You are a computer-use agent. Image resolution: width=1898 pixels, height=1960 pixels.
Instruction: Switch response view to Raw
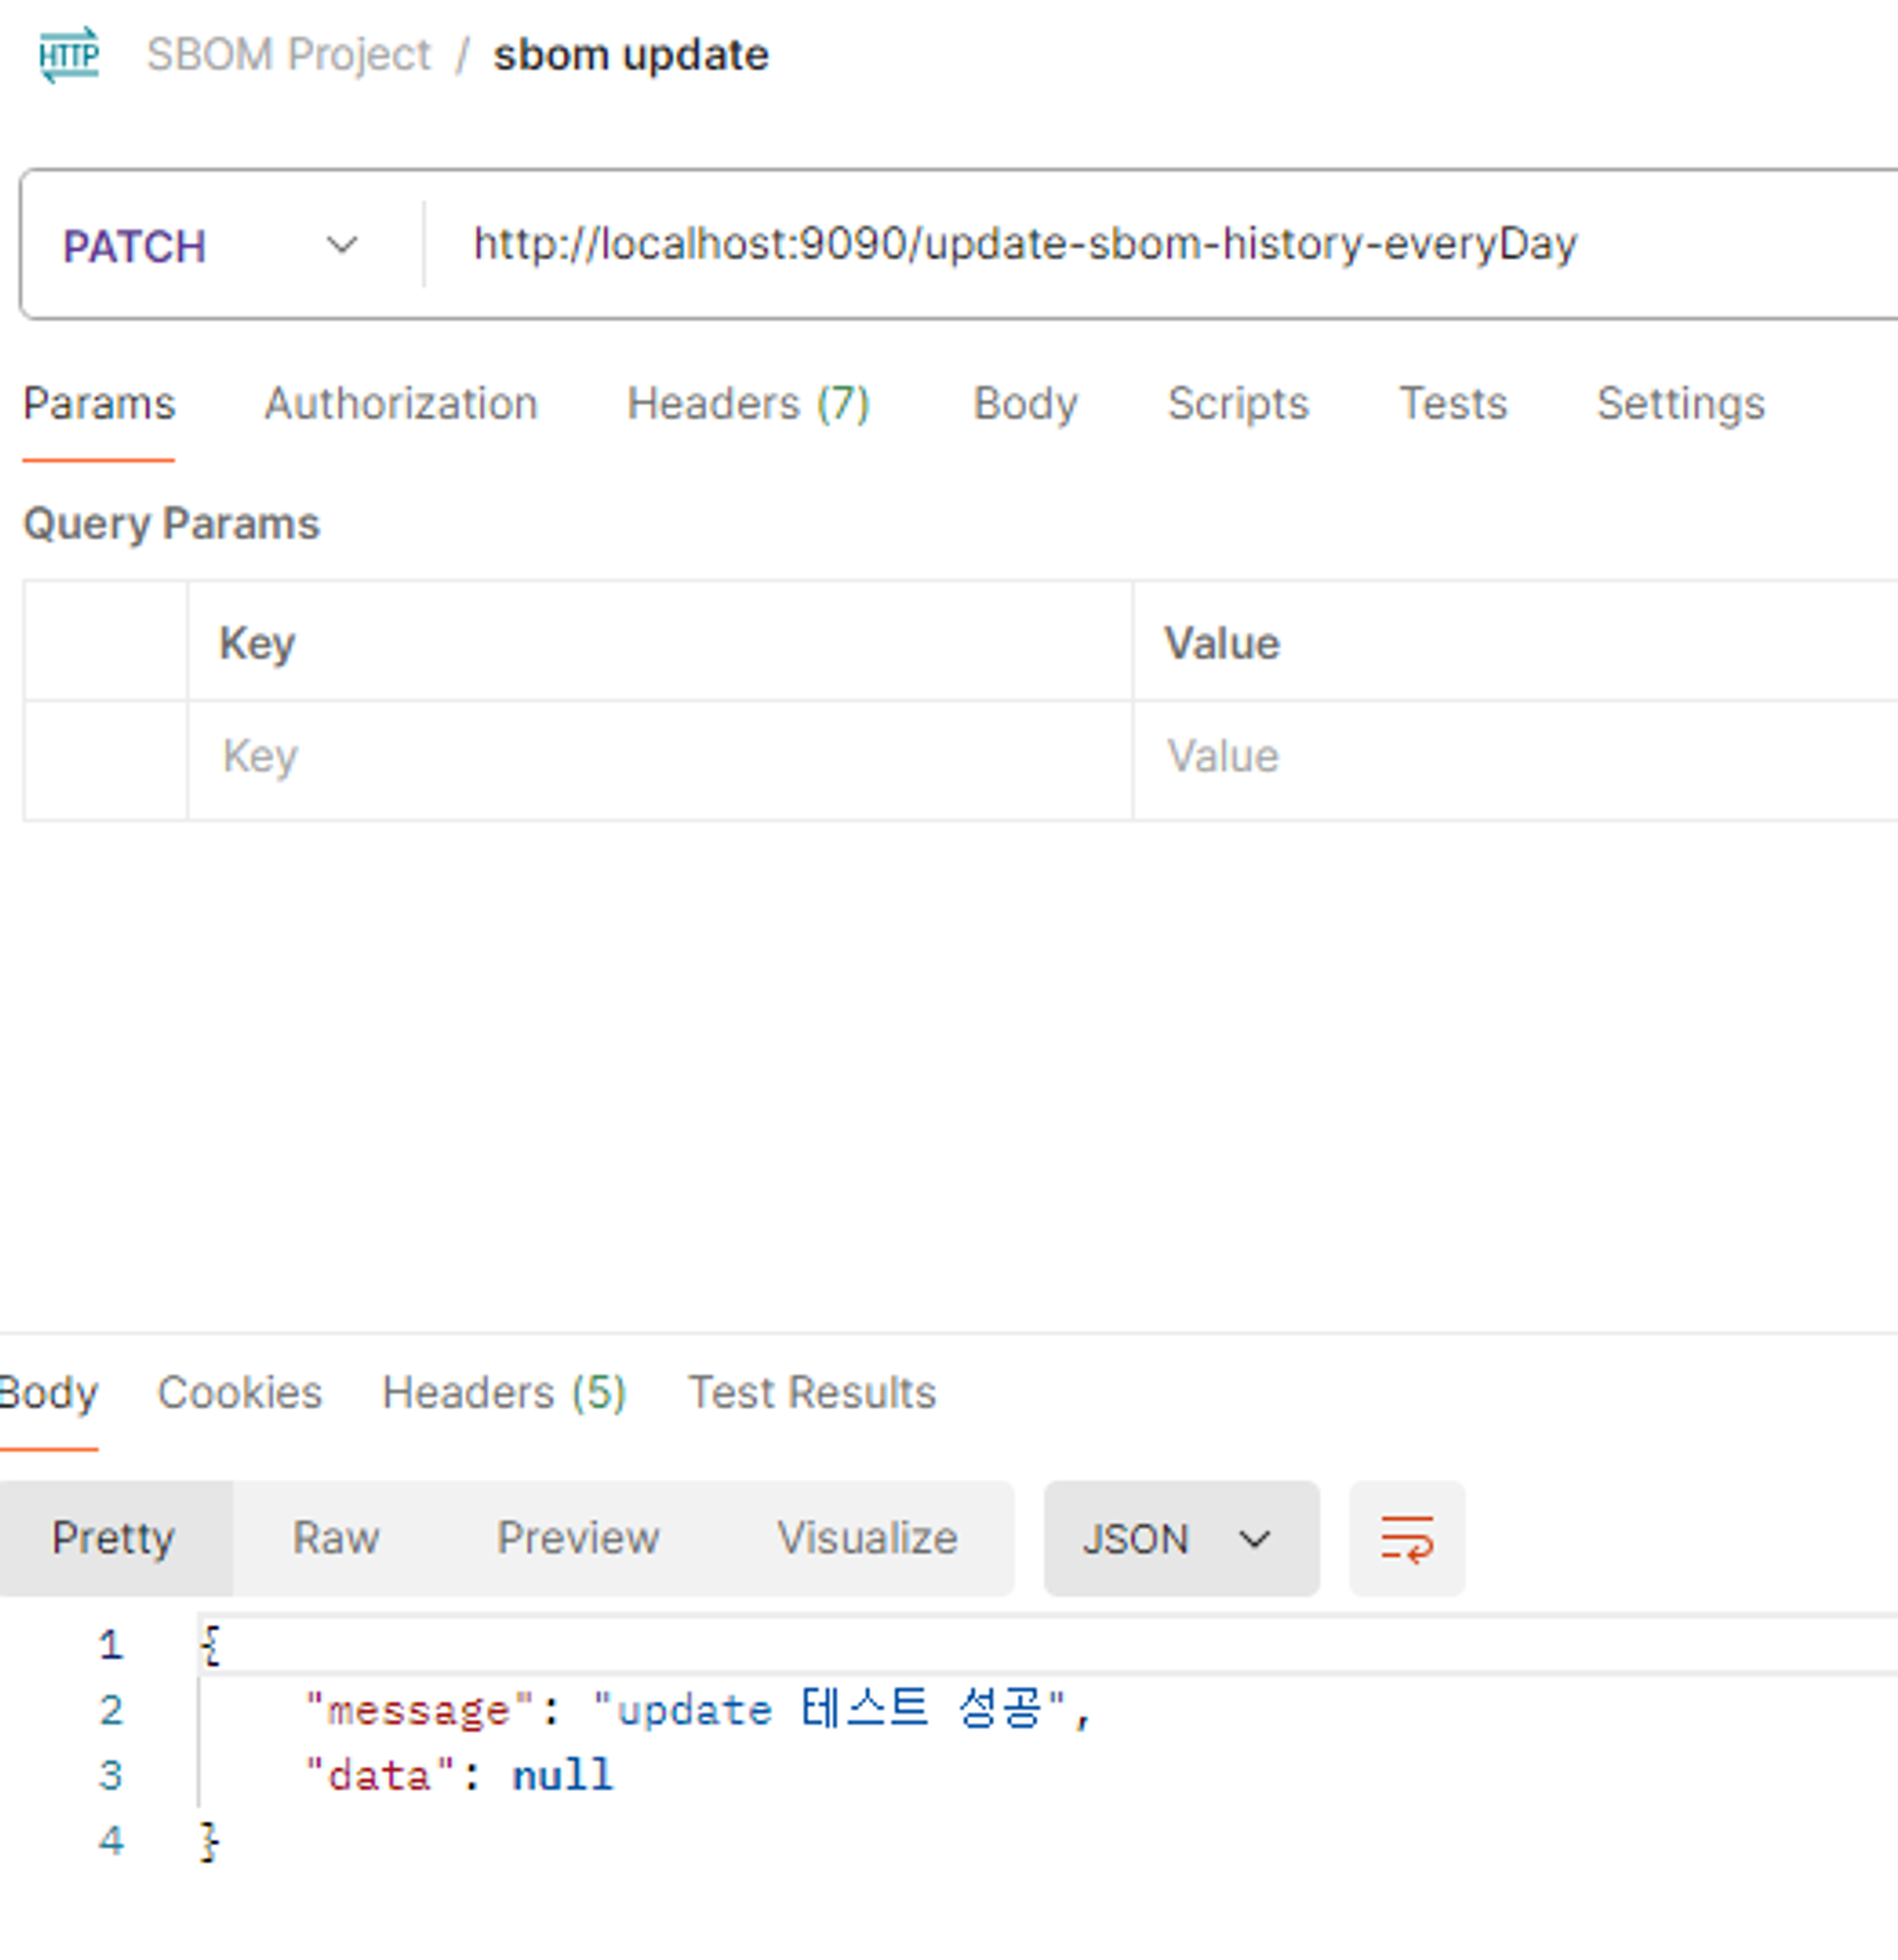[x=335, y=1538]
